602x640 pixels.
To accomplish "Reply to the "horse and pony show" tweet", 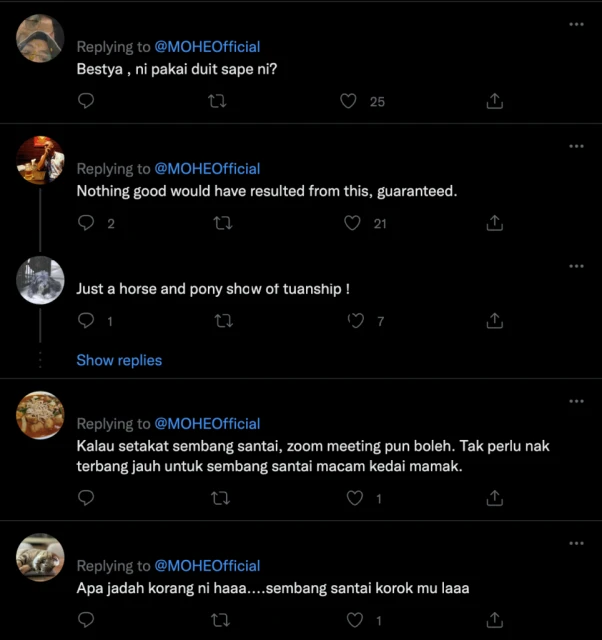I will point(86,321).
